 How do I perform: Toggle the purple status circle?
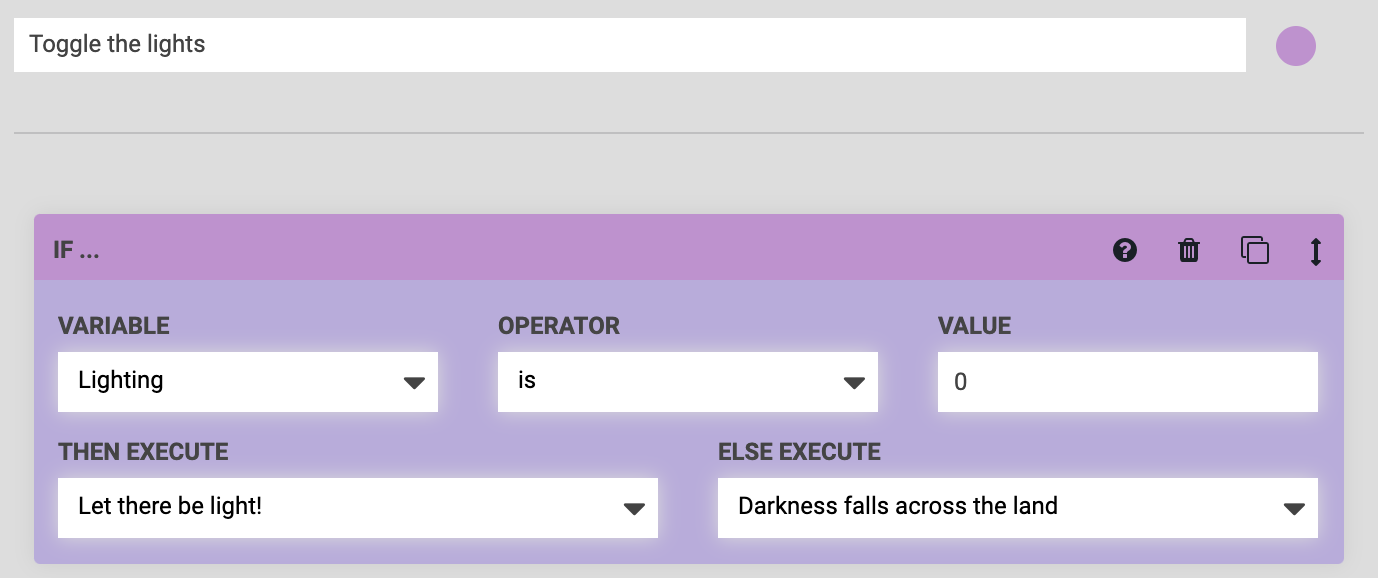pyautogui.click(x=1296, y=45)
